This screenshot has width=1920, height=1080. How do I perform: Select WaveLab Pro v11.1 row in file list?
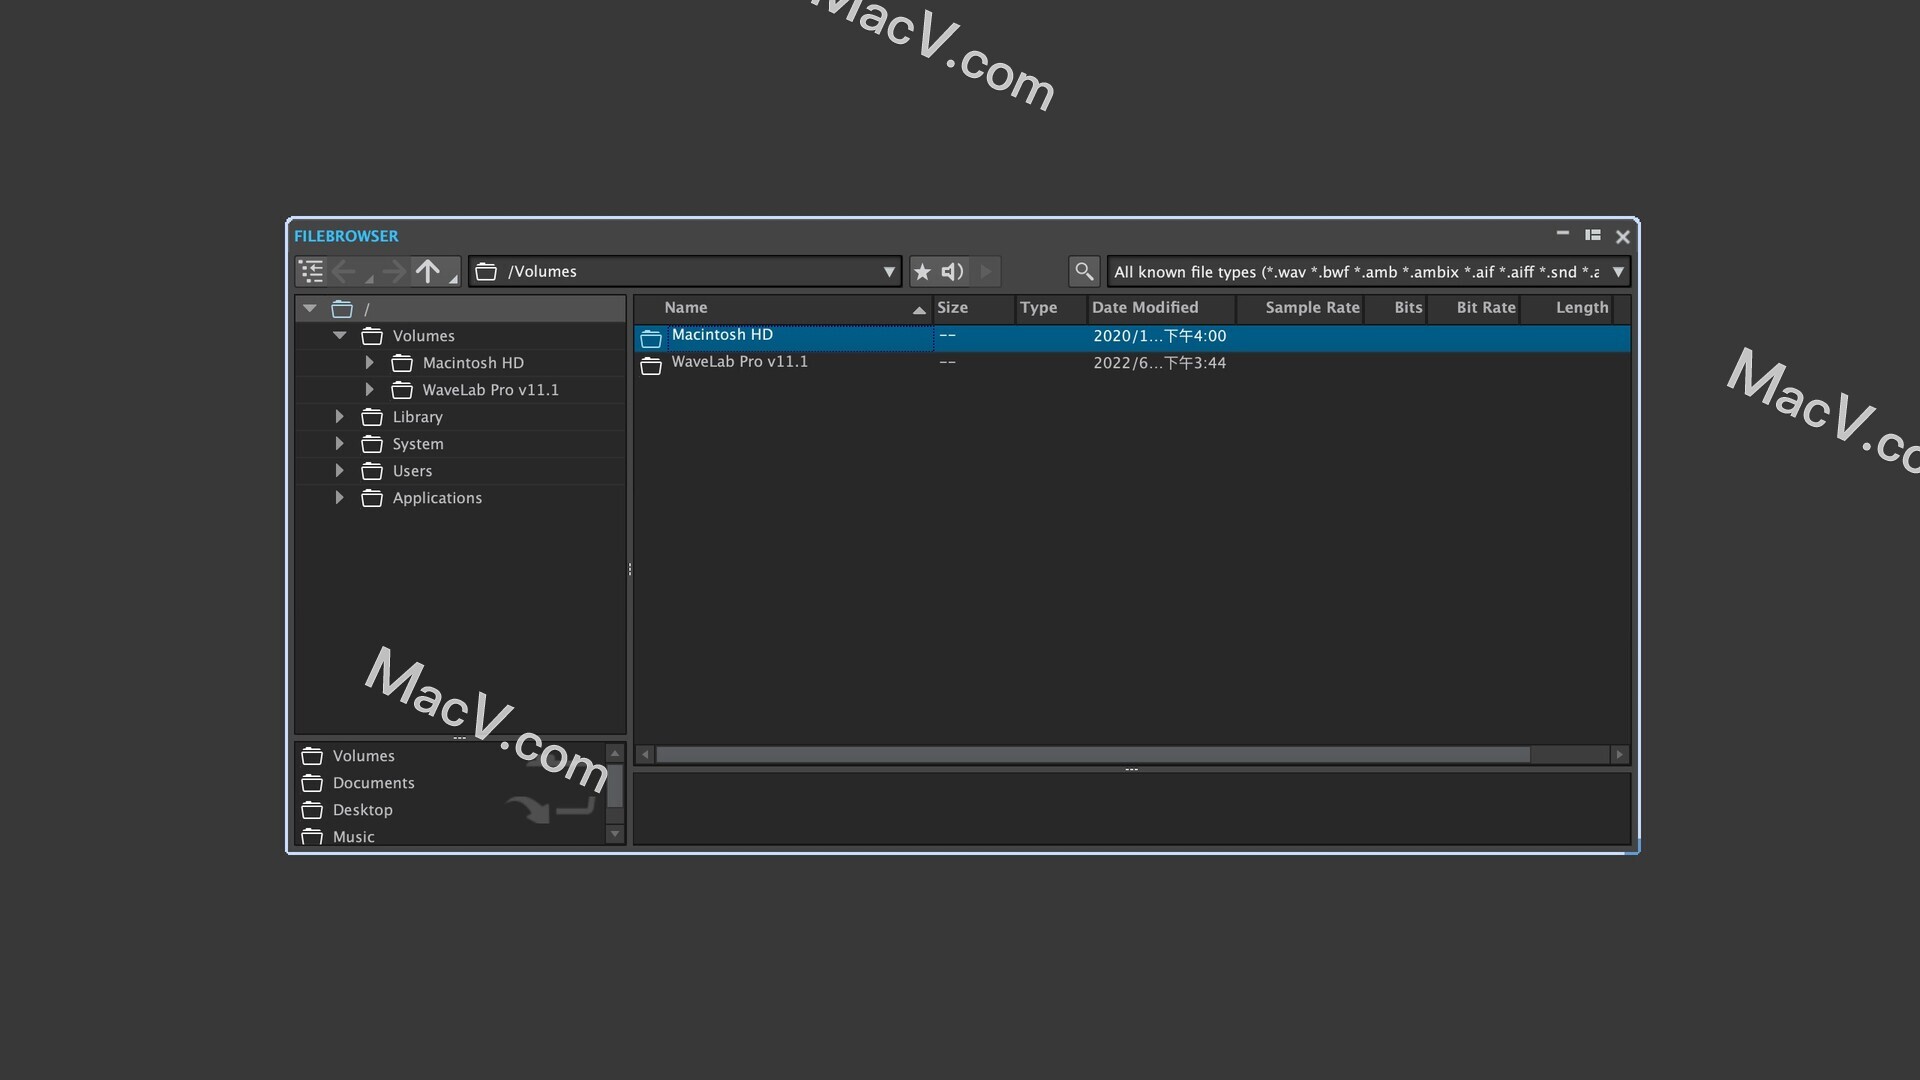click(1132, 364)
